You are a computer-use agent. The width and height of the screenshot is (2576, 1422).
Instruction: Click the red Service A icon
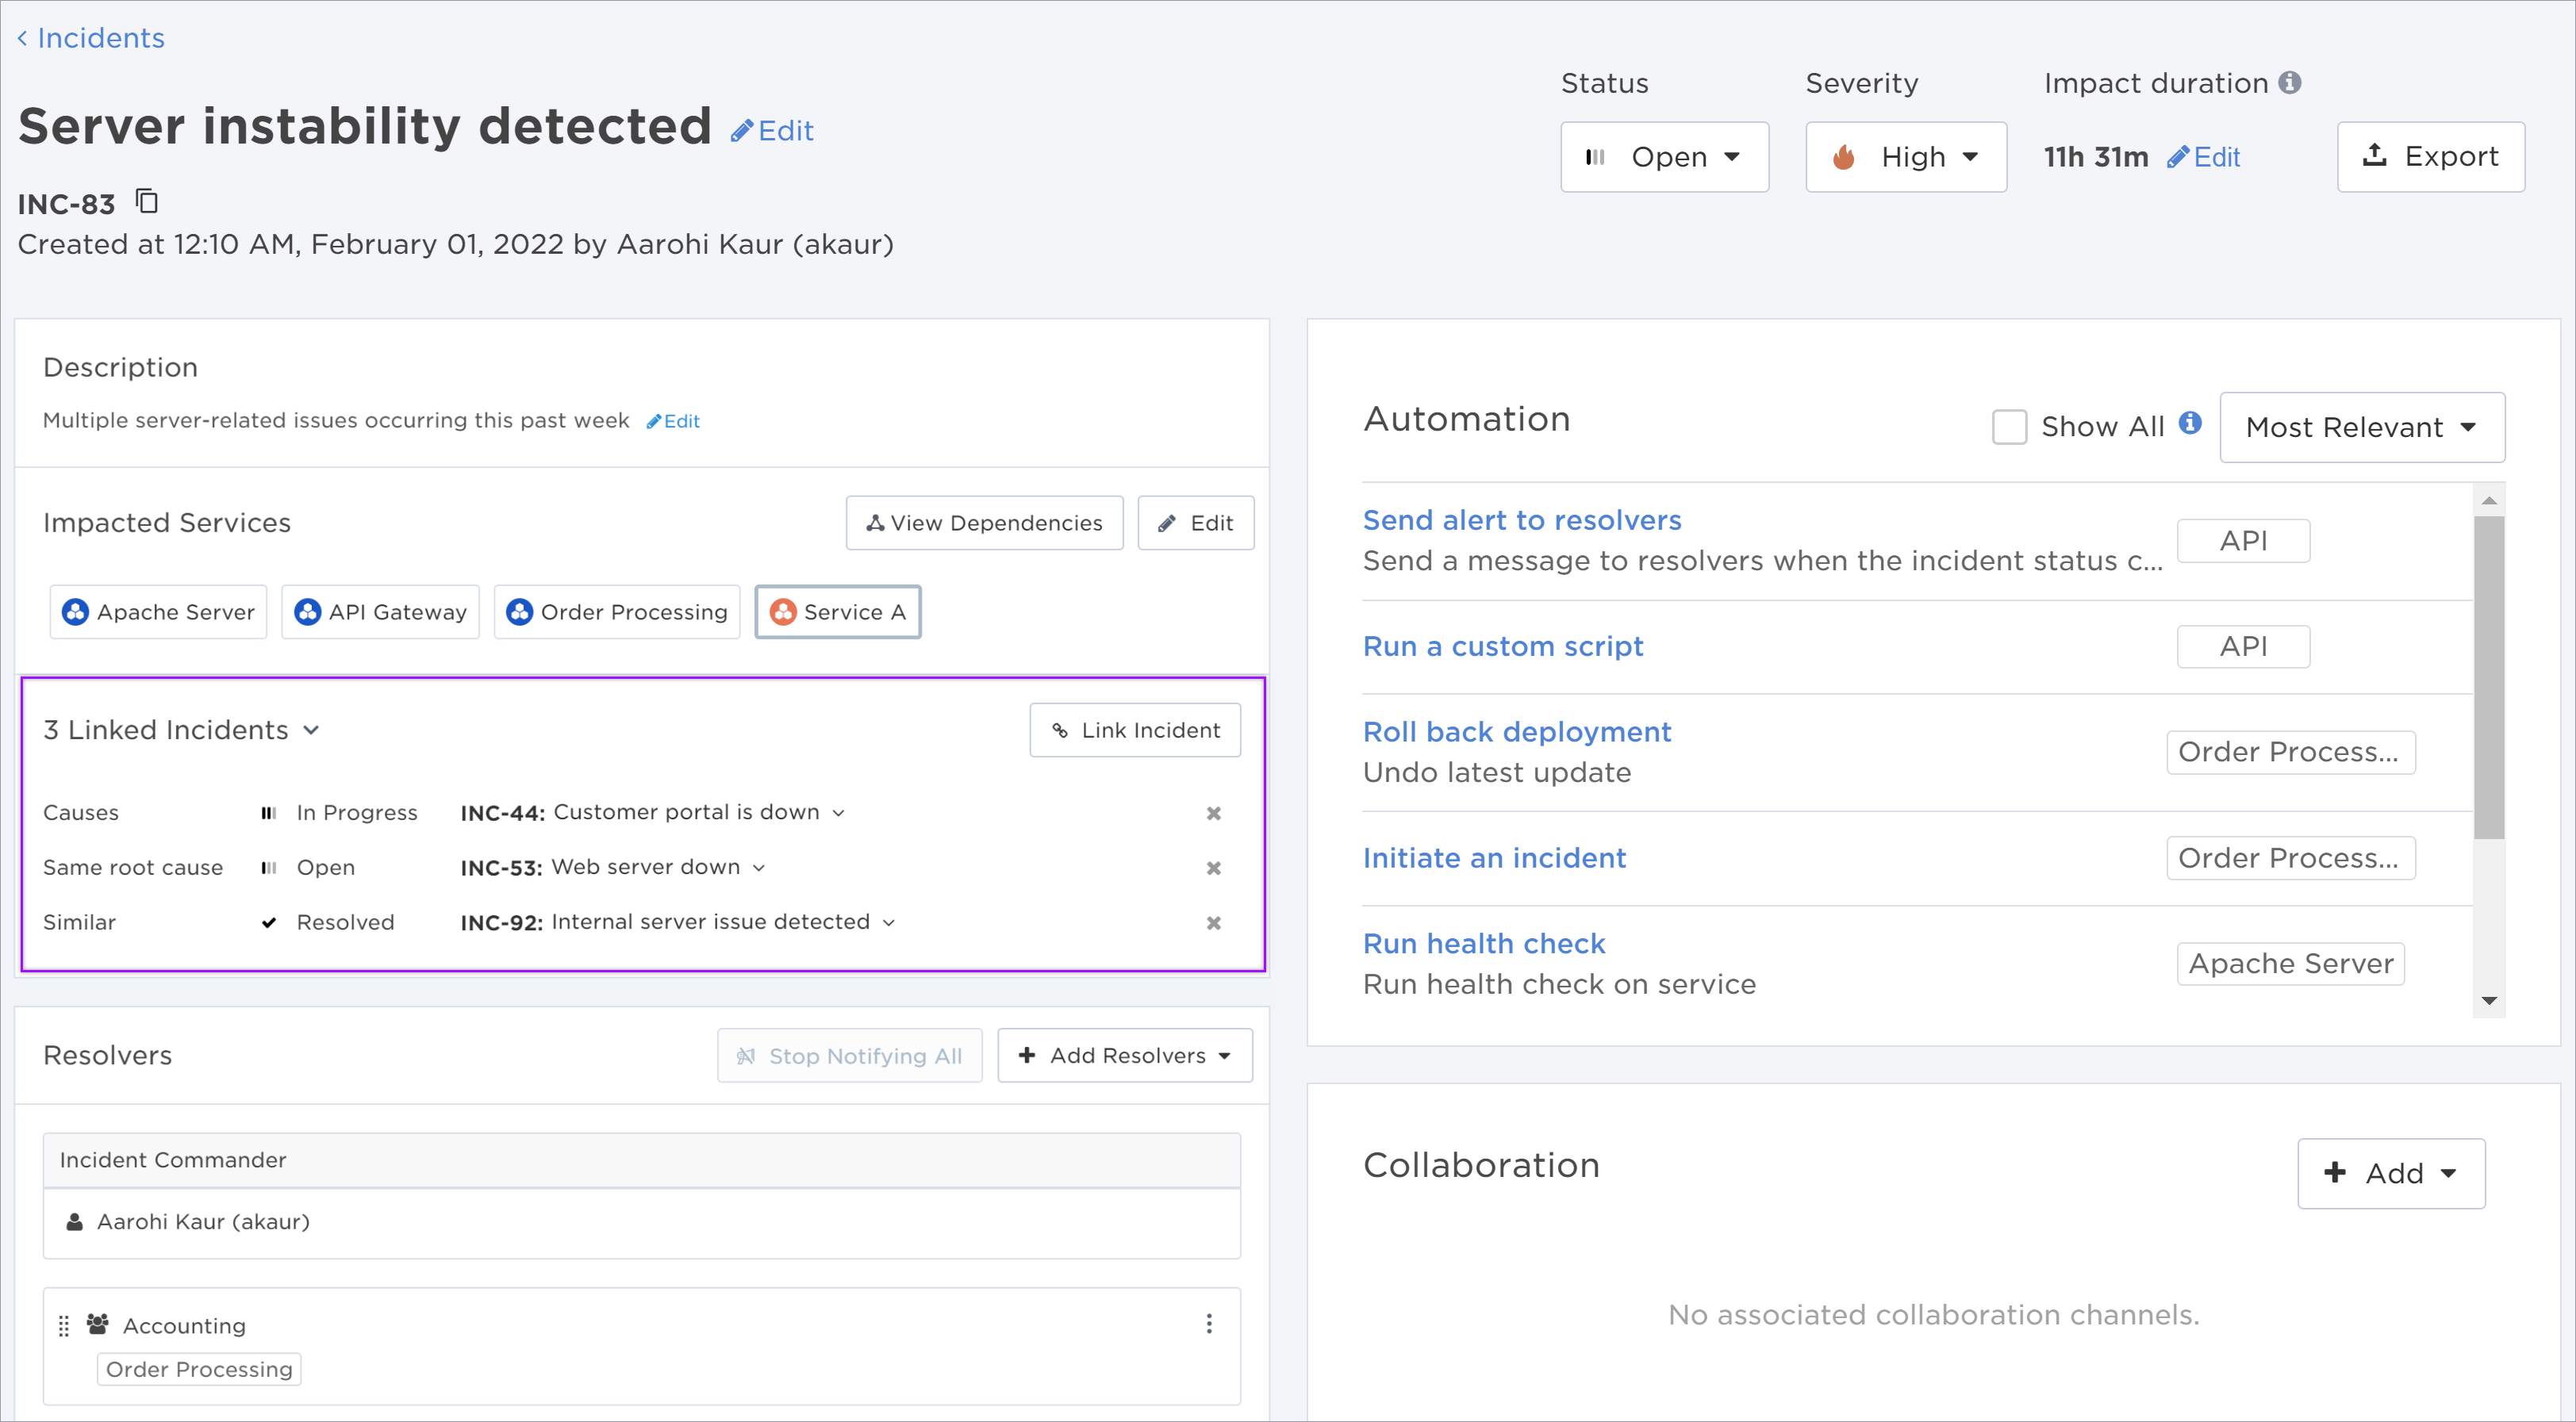[x=783, y=612]
